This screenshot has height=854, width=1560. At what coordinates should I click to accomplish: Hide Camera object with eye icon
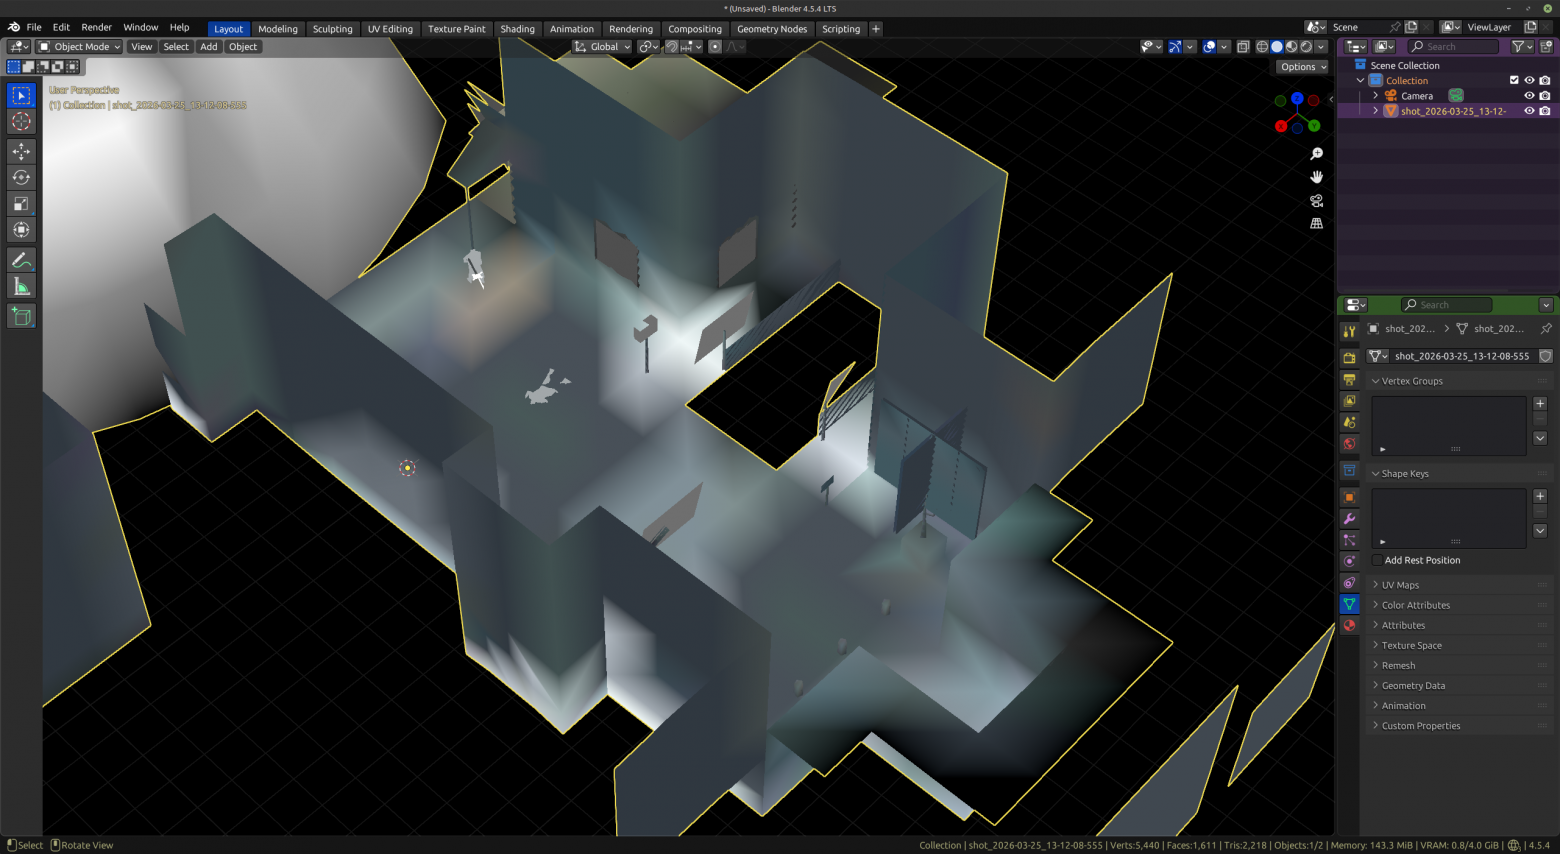coord(1529,96)
